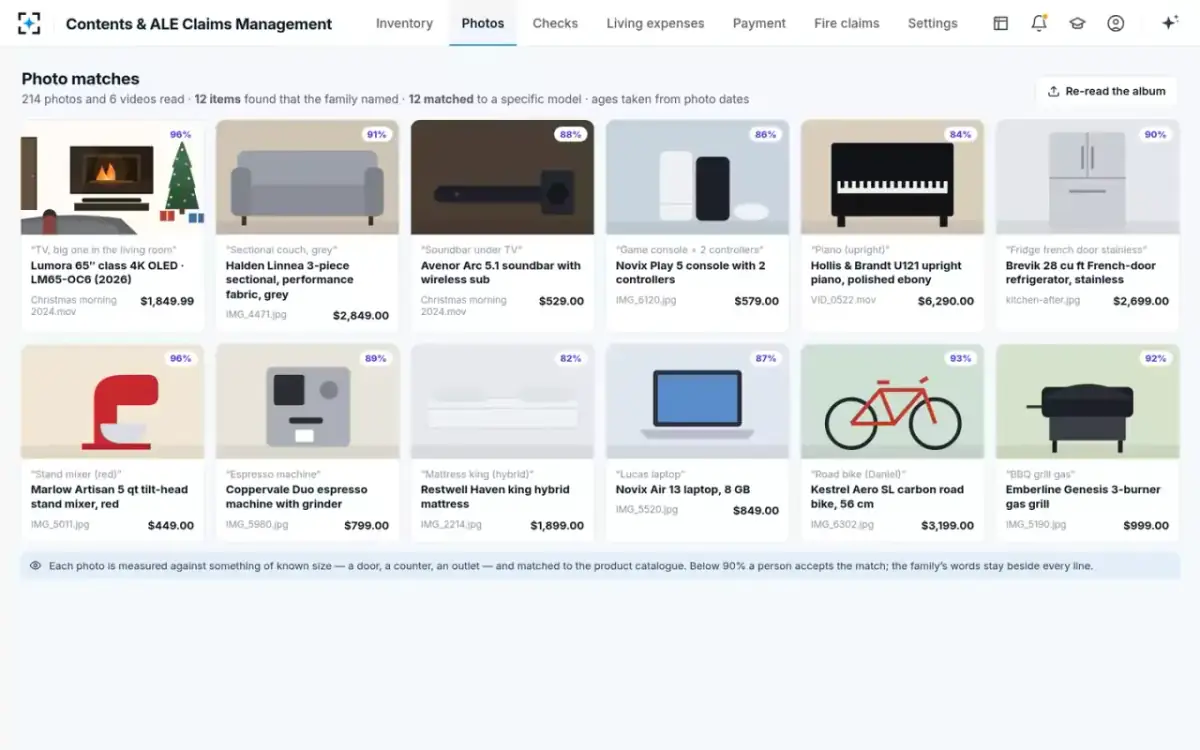The image size is (1200, 750).
Task: Click file name kitchen-after.jpg
Action: point(1043,300)
